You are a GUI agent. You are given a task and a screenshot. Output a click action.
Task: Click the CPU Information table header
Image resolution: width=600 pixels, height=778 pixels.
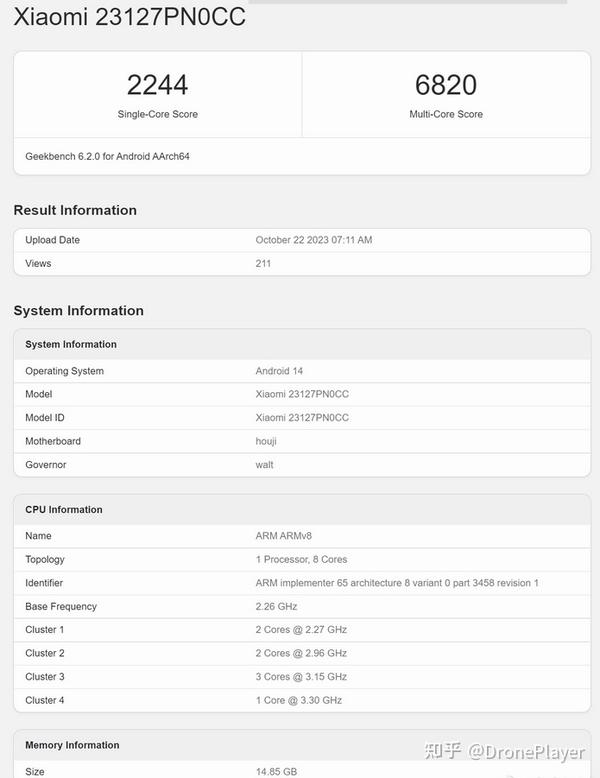(64, 510)
